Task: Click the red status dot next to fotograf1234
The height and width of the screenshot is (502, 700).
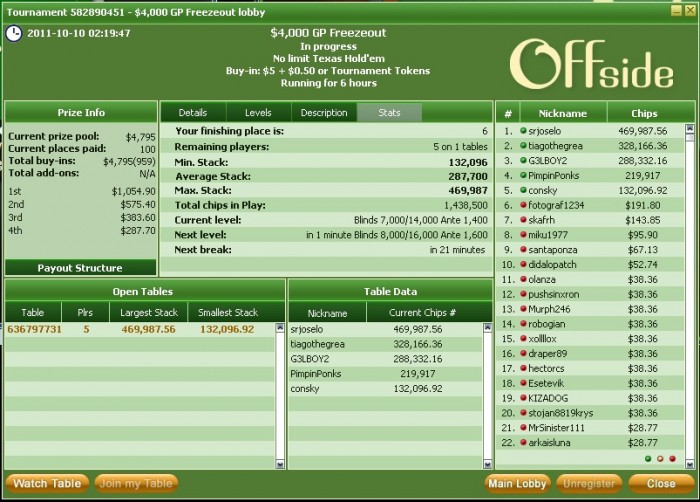Action: coord(523,205)
